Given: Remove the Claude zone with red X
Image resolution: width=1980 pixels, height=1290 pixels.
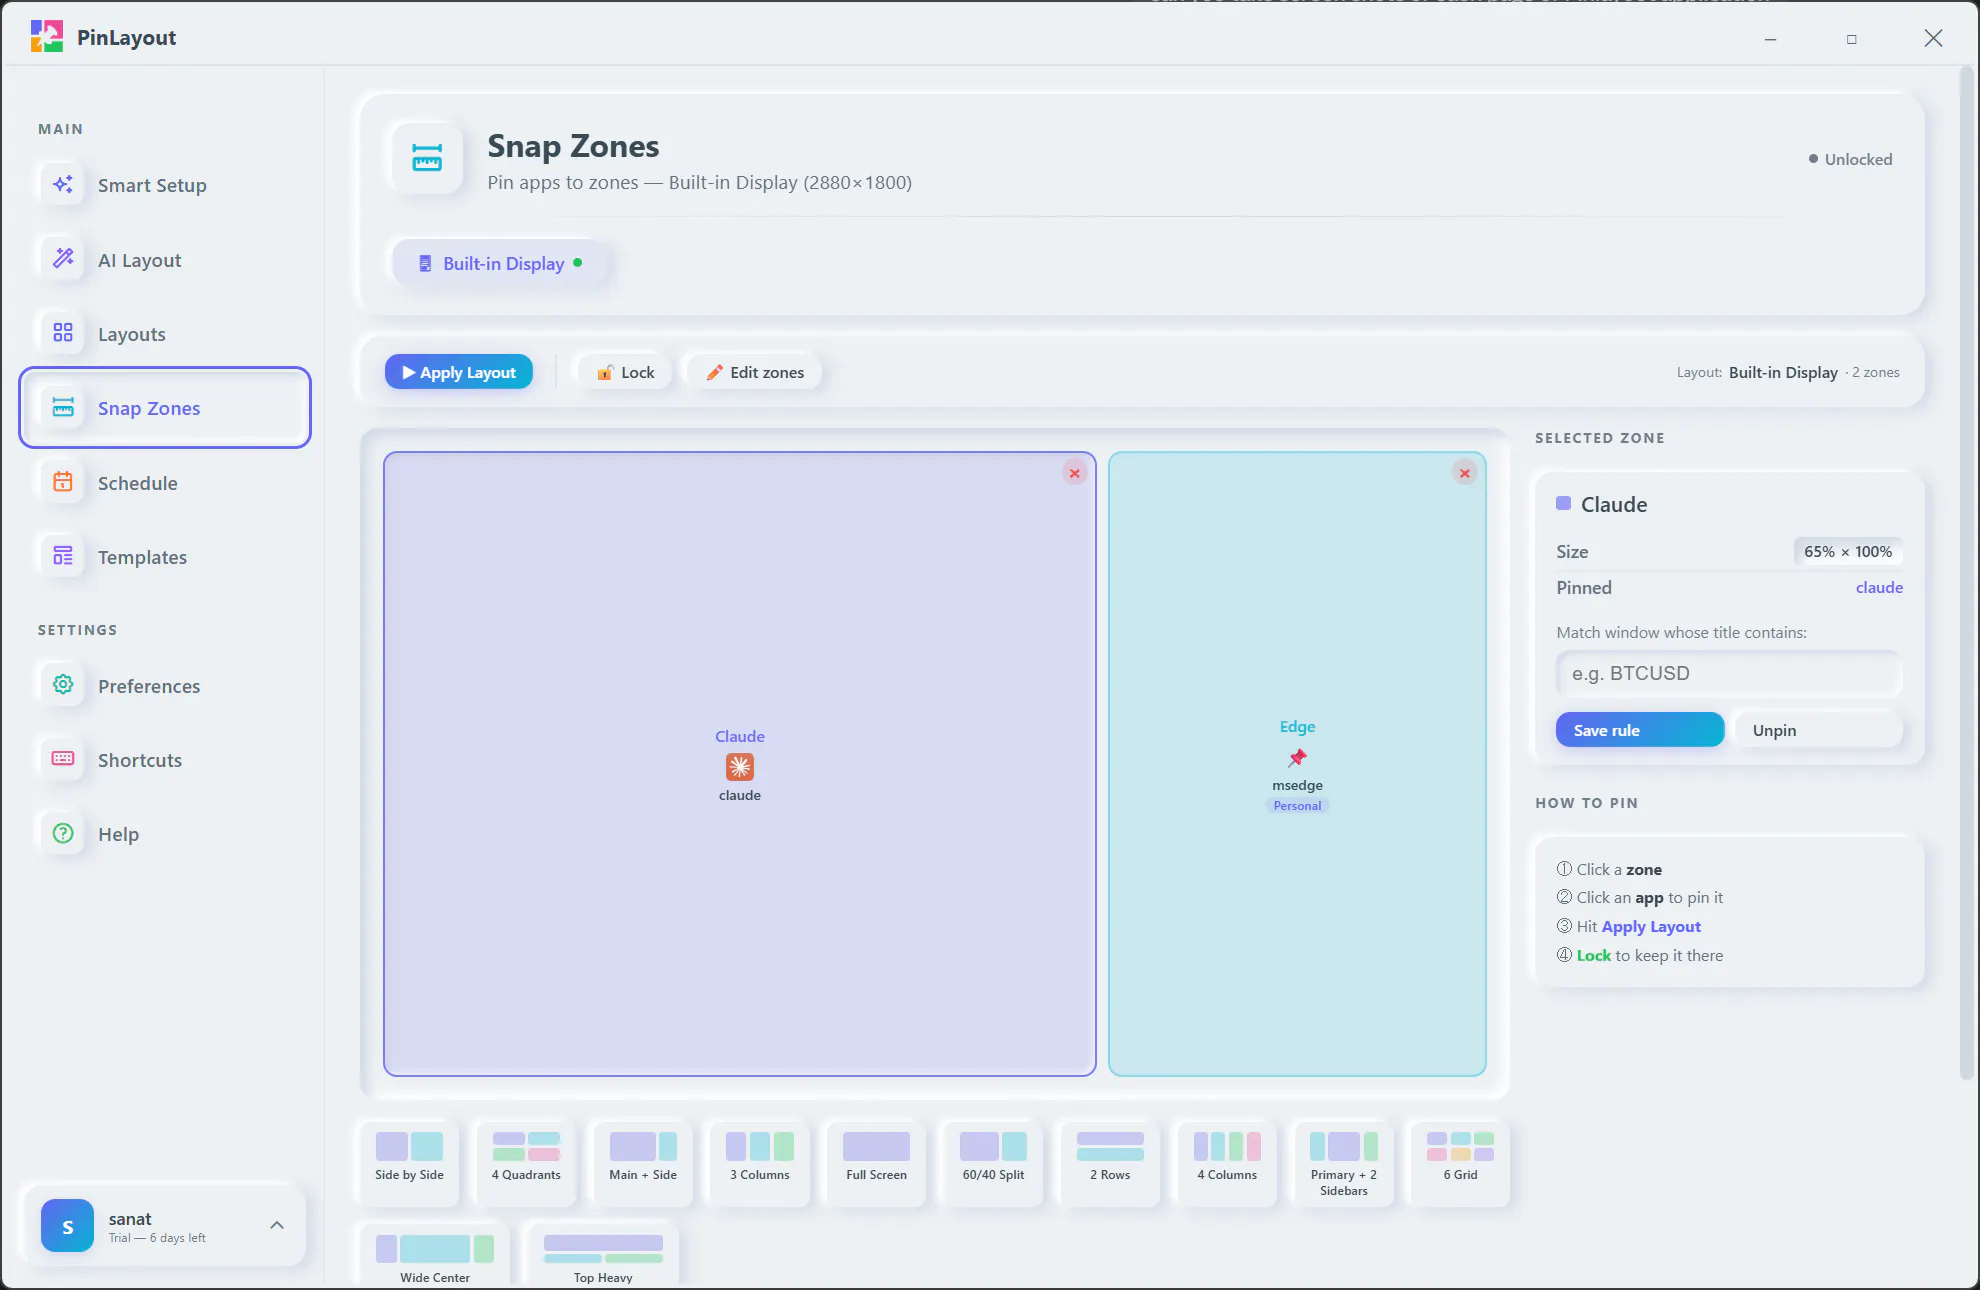Looking at the screenshot, I should point(1075,474).
